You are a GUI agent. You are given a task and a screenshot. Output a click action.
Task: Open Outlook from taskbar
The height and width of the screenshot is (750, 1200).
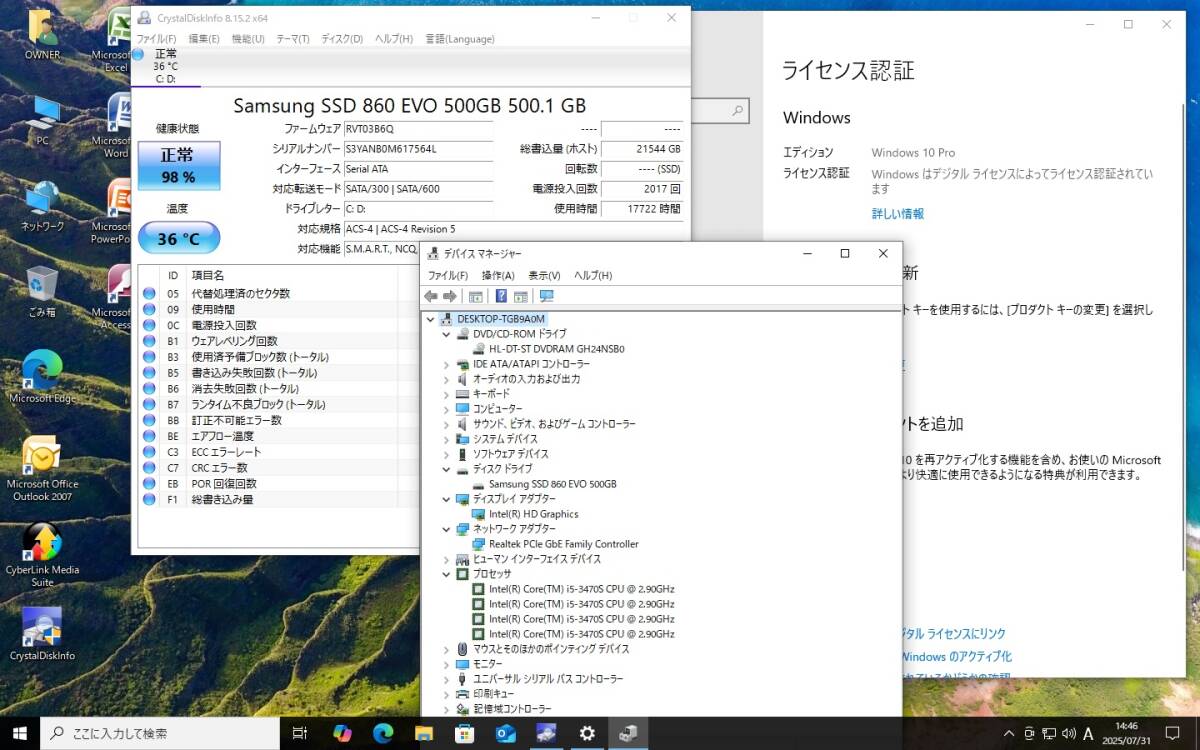pyautogui.click(x=505, y=733)
